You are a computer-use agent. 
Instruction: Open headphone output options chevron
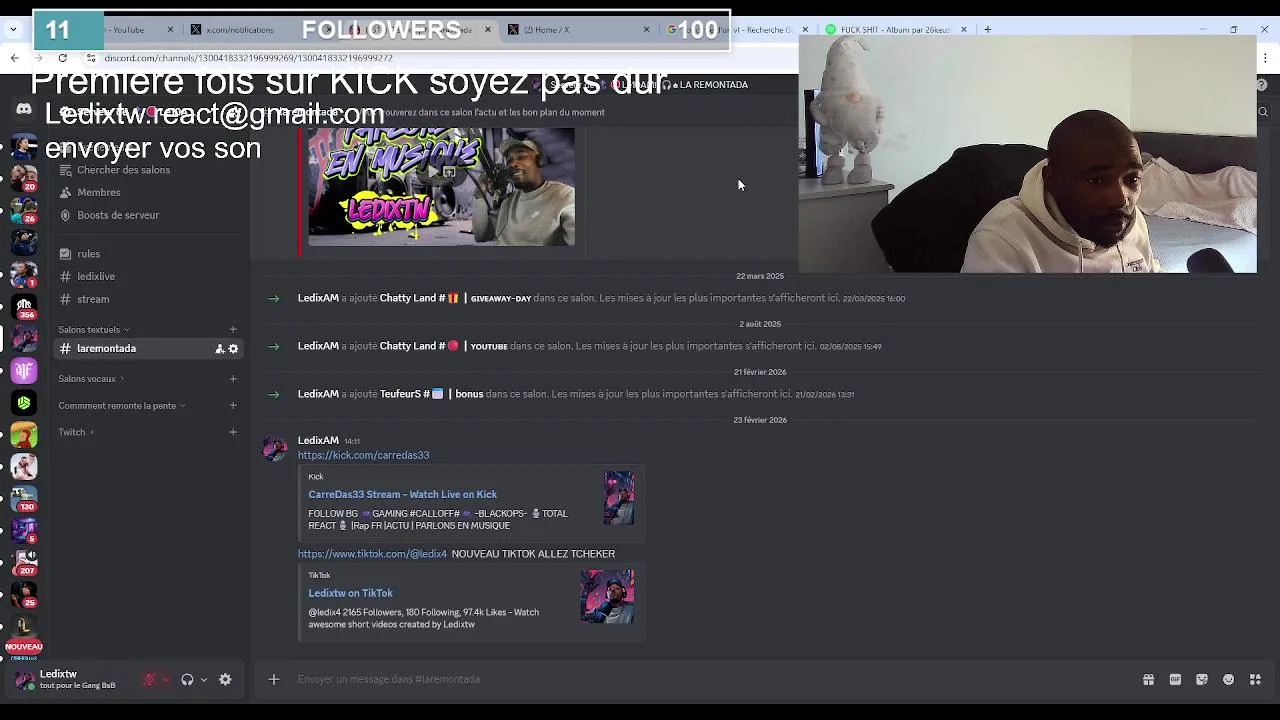(x=203, y=680)
